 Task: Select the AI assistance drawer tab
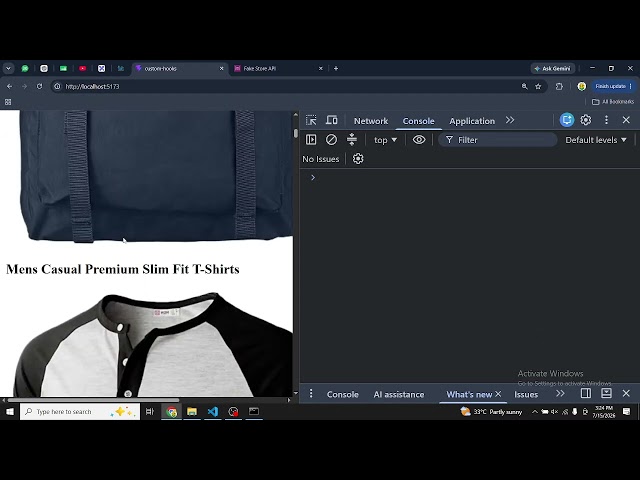point(399,394)
